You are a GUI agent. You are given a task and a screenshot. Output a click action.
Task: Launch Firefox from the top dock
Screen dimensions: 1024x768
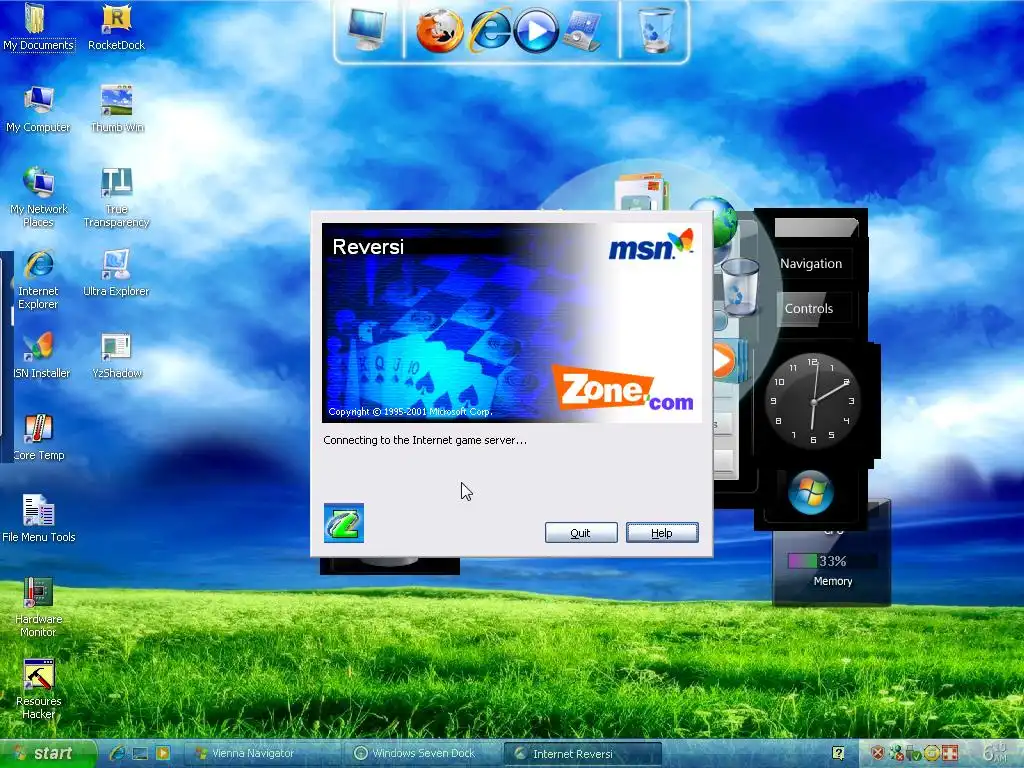(440, 30)
